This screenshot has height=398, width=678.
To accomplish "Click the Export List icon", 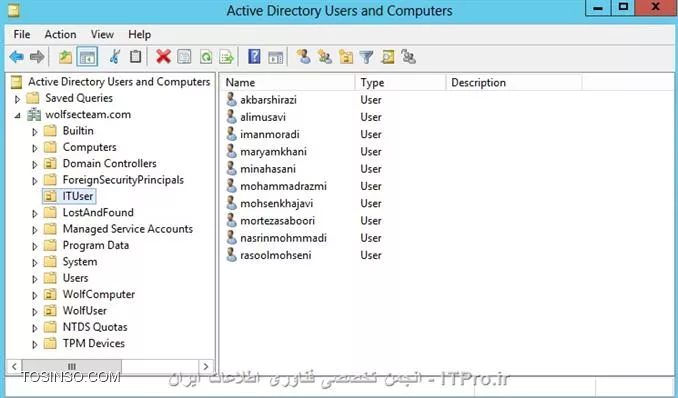I will (227, 57).
